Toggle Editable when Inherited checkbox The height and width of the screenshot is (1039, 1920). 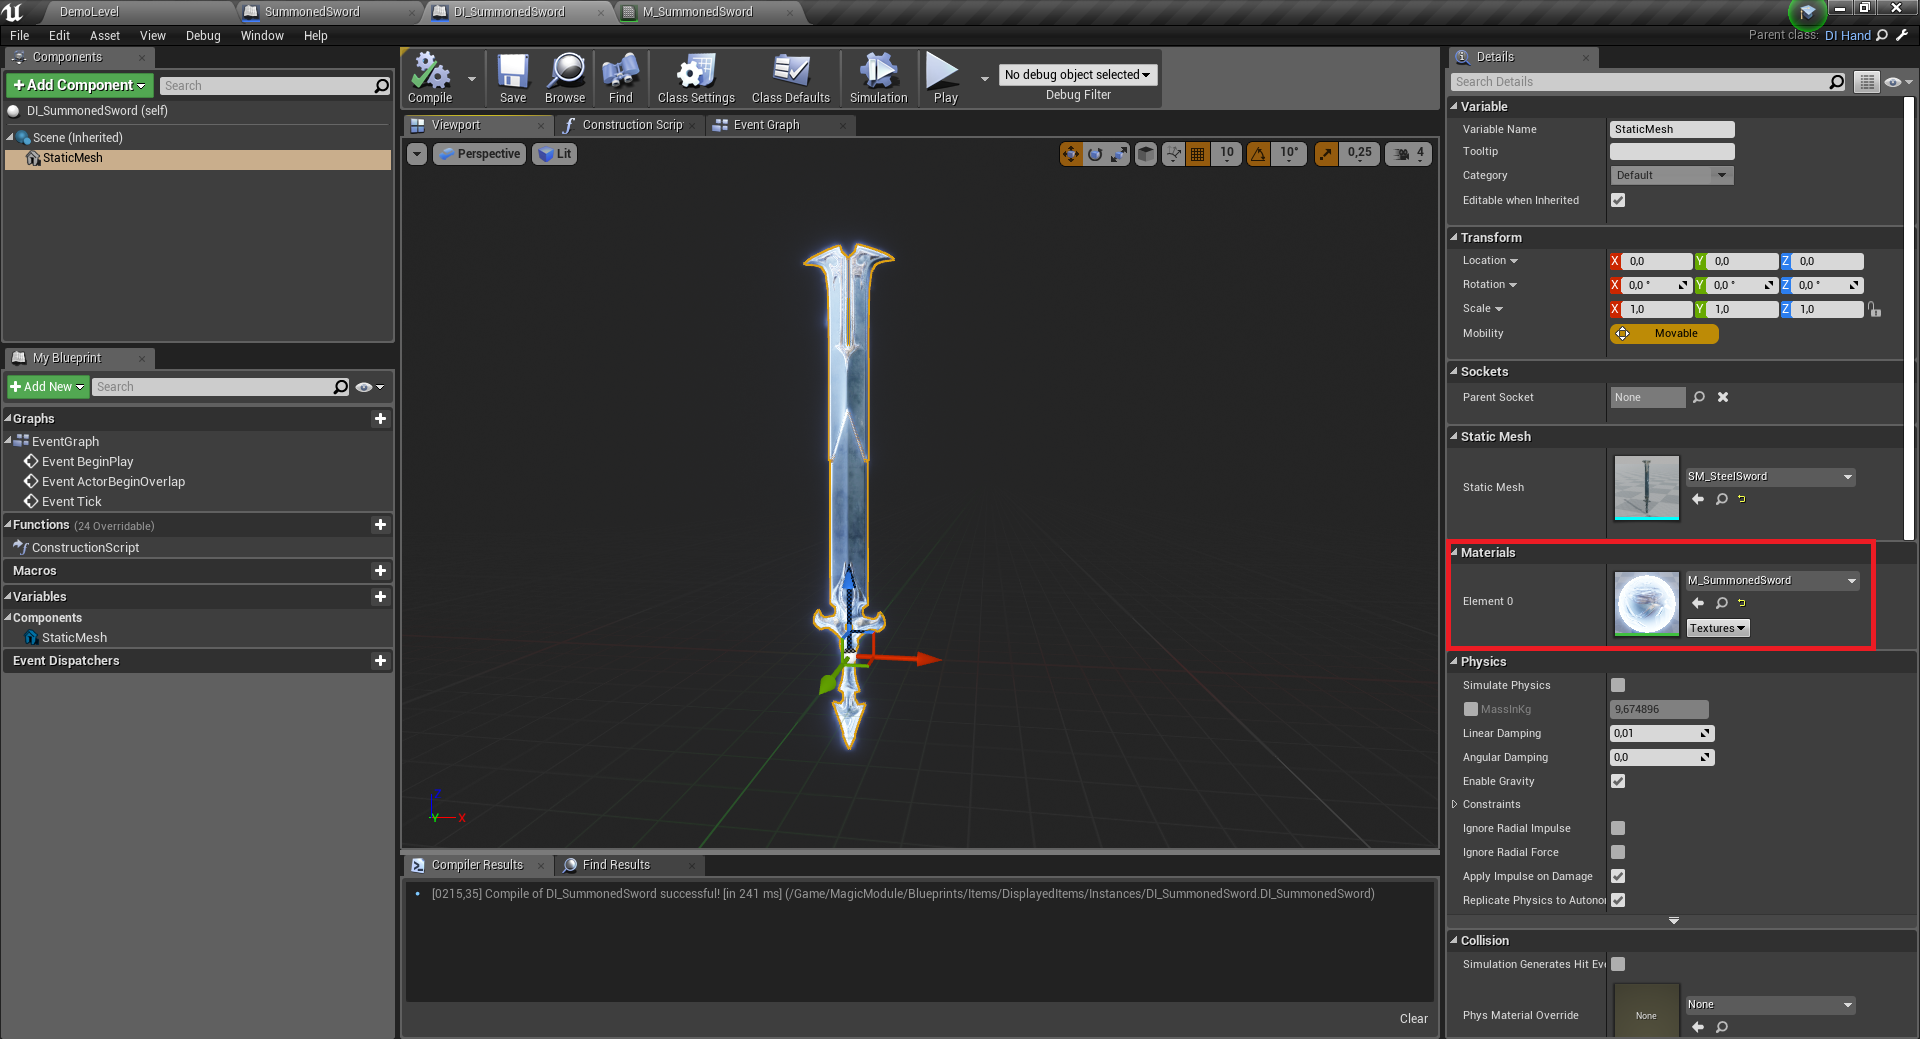1618,200
